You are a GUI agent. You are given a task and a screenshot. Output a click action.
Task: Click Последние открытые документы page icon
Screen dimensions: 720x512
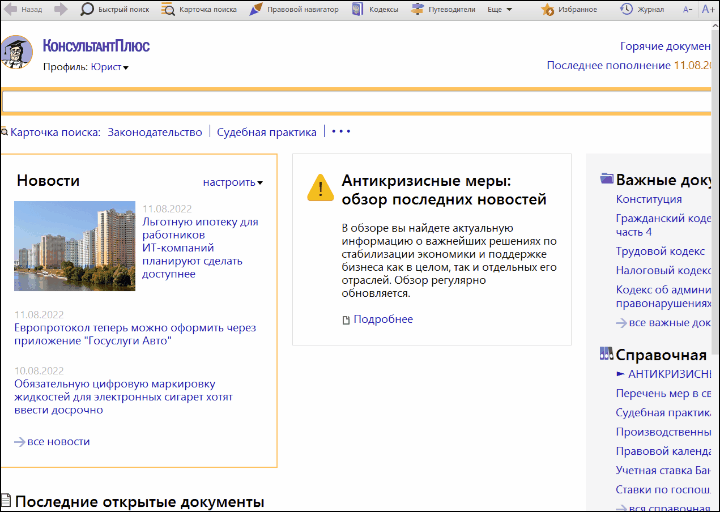click(6, 501)
